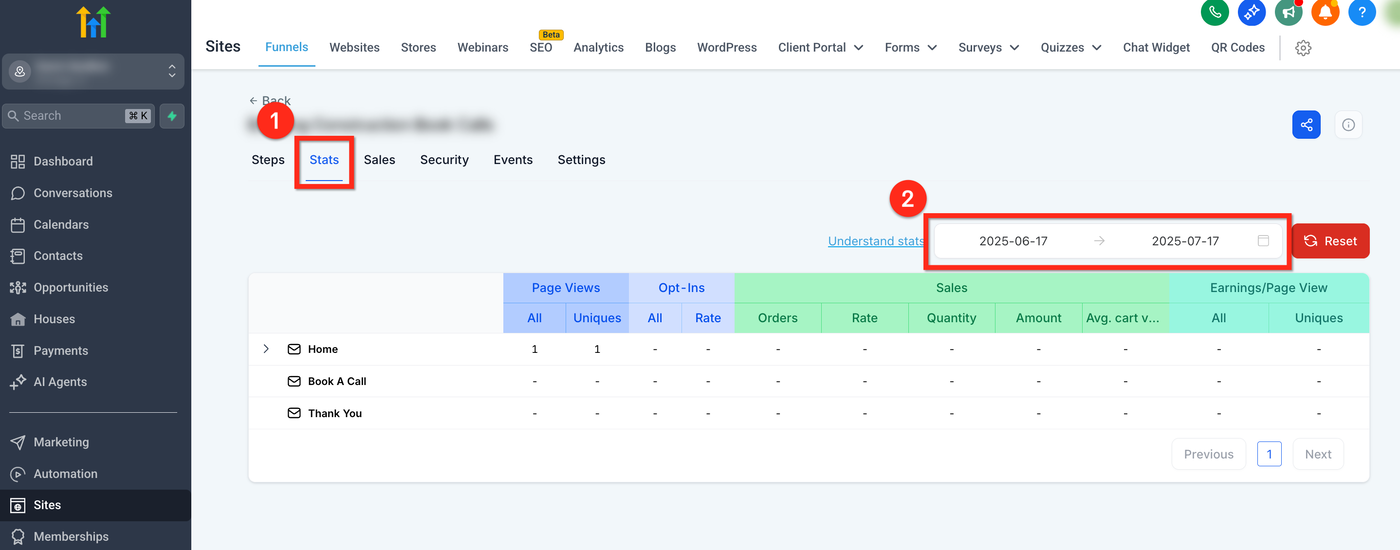Open the notifications bell icon
Image resolution: width=1400 pixels, height=550 pixels.
(x=1325, y=12)
